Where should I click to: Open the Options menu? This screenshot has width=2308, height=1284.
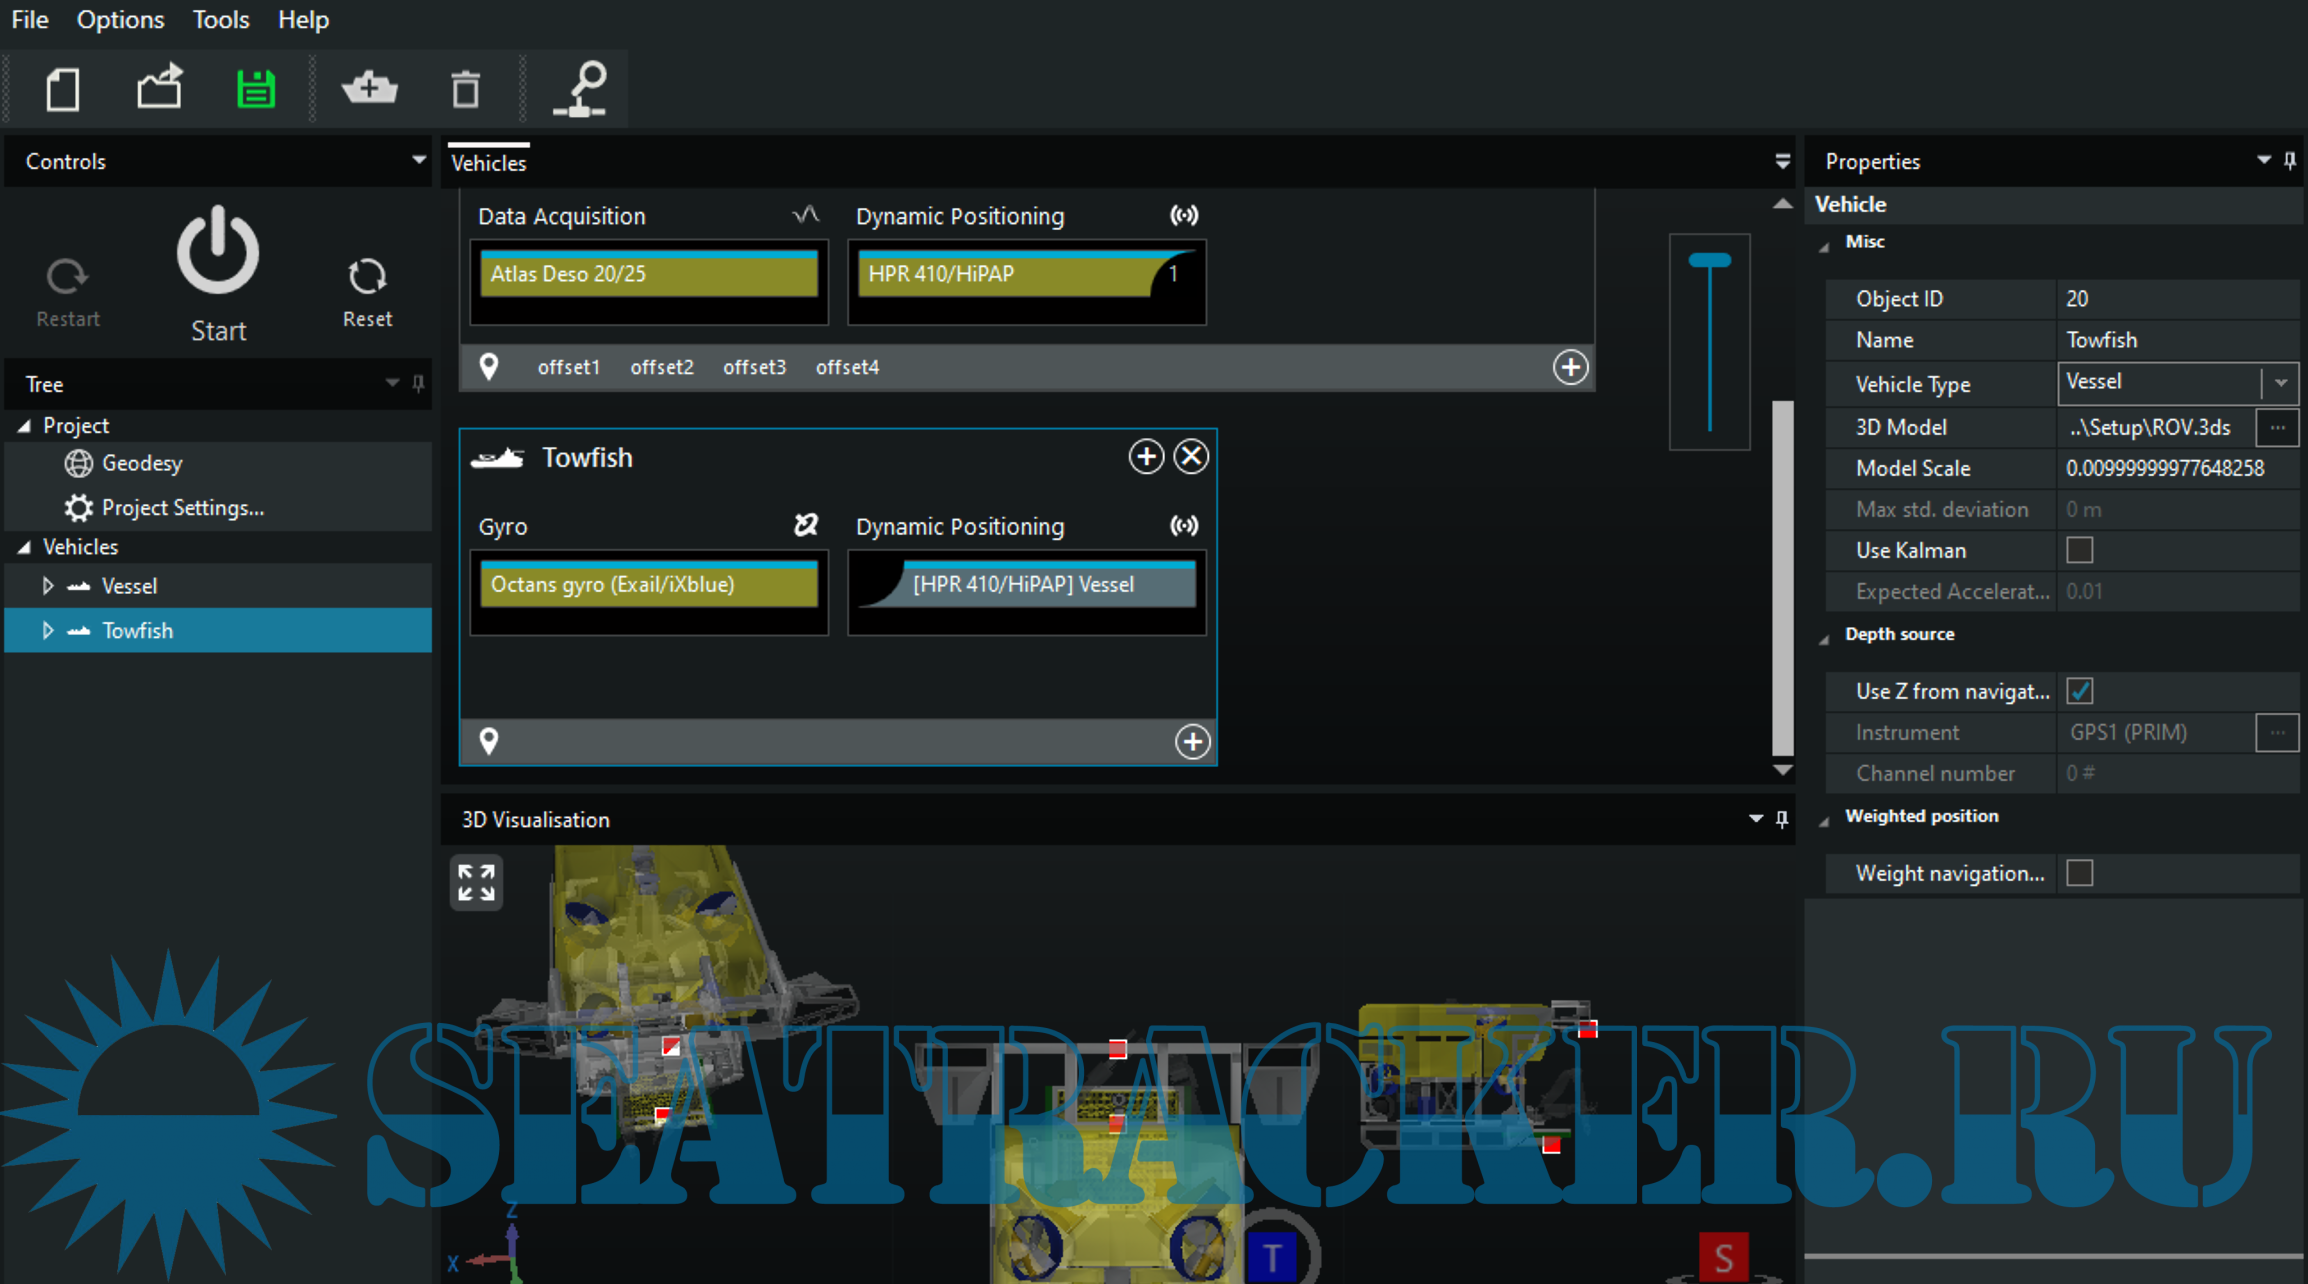click(120, 20)
